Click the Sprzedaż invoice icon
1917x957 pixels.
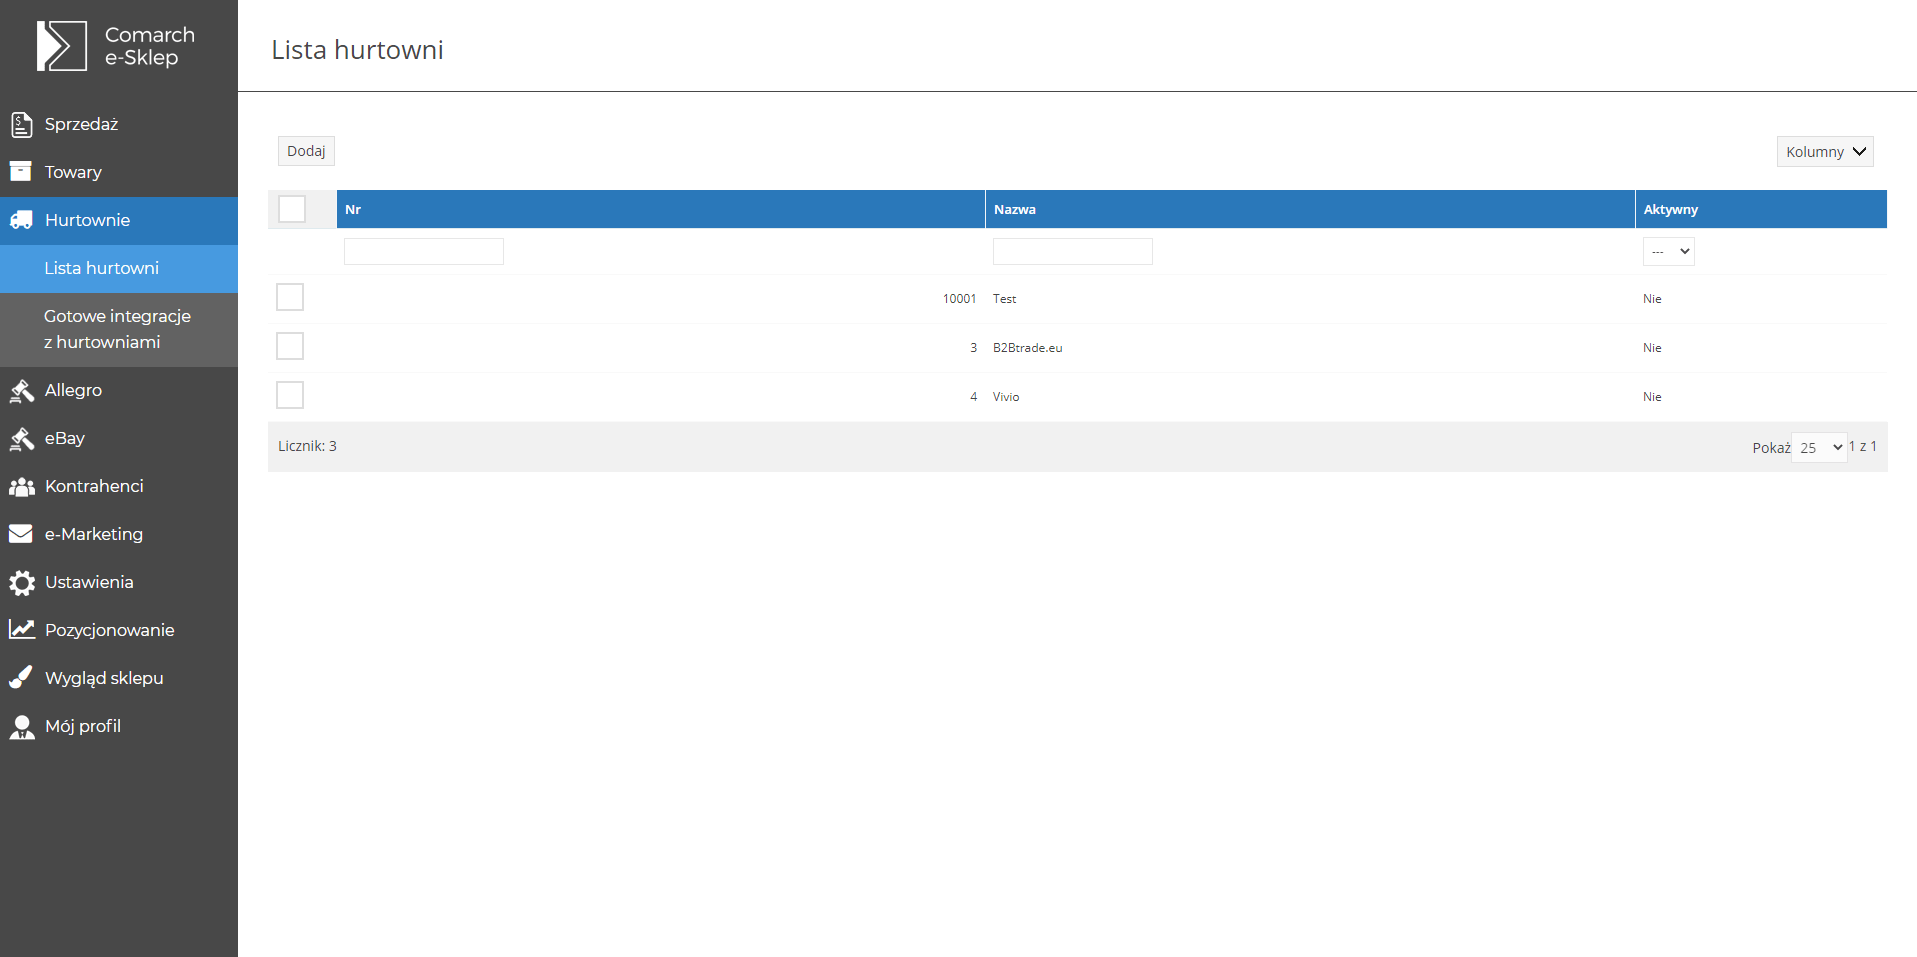coord(21,124)
